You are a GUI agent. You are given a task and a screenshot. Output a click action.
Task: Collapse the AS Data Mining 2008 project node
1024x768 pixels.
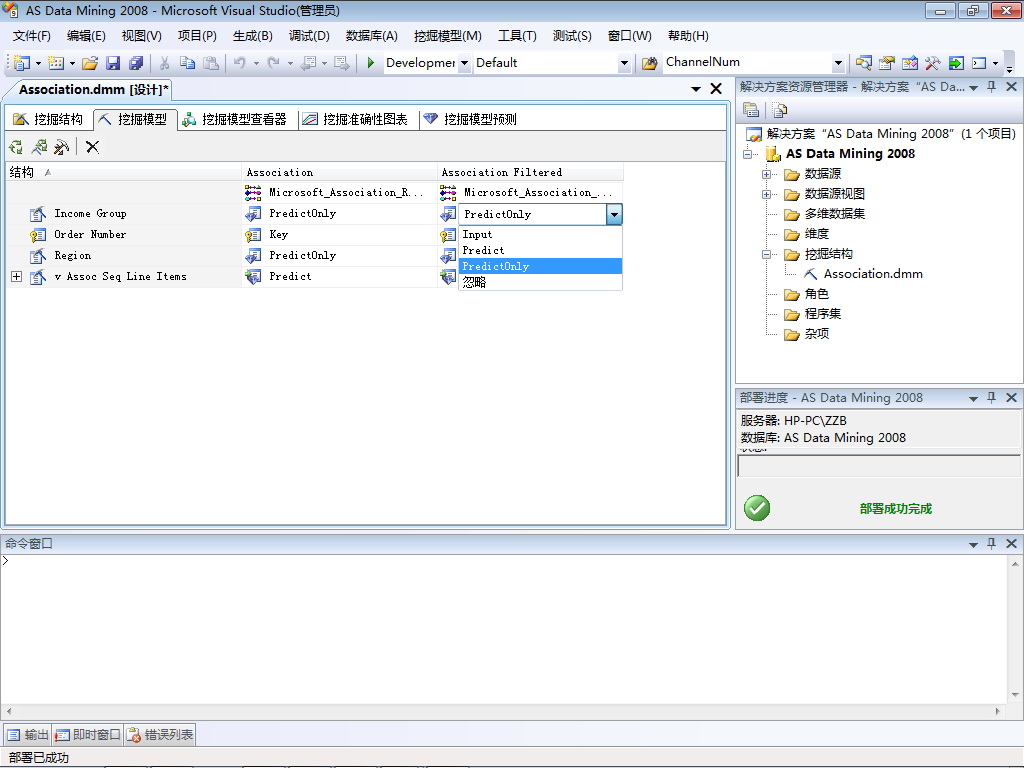point(748,155)
